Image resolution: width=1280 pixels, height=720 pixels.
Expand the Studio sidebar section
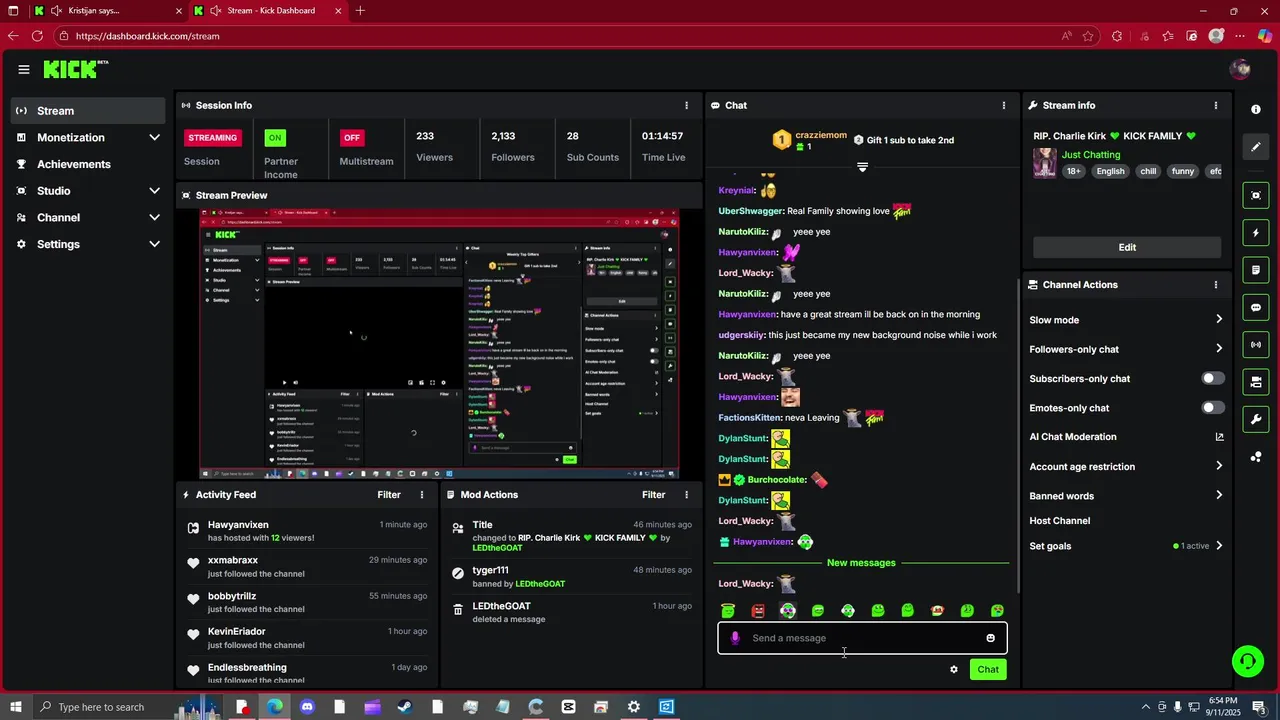point(154,191)
